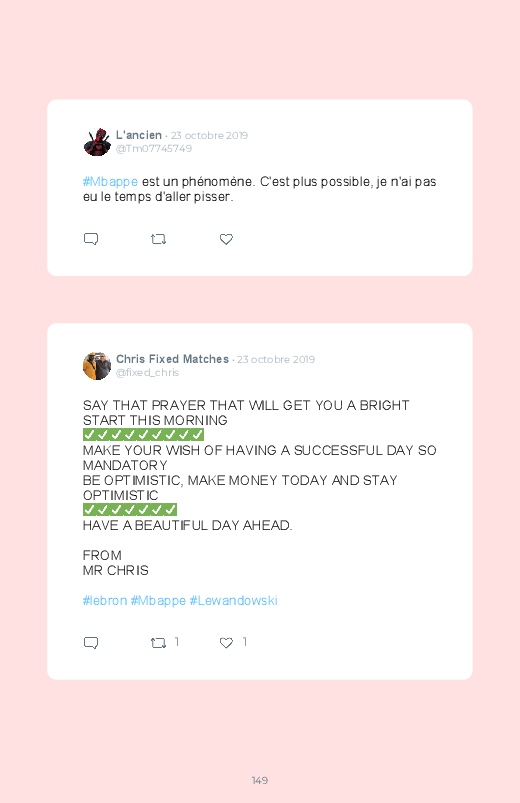Image resolution: width=520 pixels, height=803 pixels.
Task: Open the @Tm07745749 handle
Action: (154, 149)
